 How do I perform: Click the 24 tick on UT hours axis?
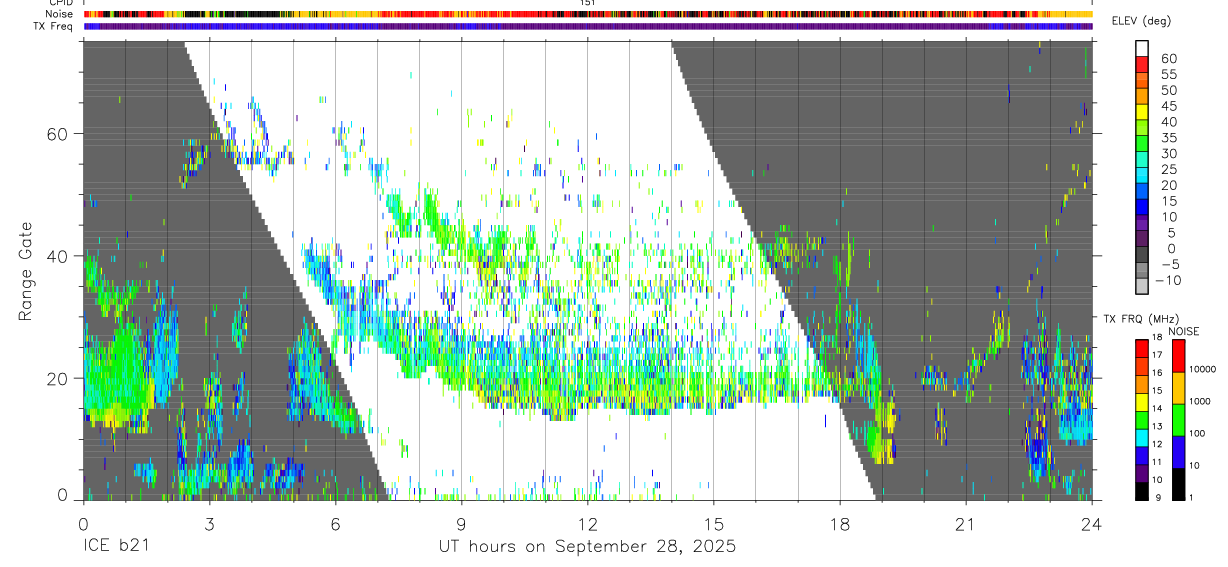pos(1091,524)
